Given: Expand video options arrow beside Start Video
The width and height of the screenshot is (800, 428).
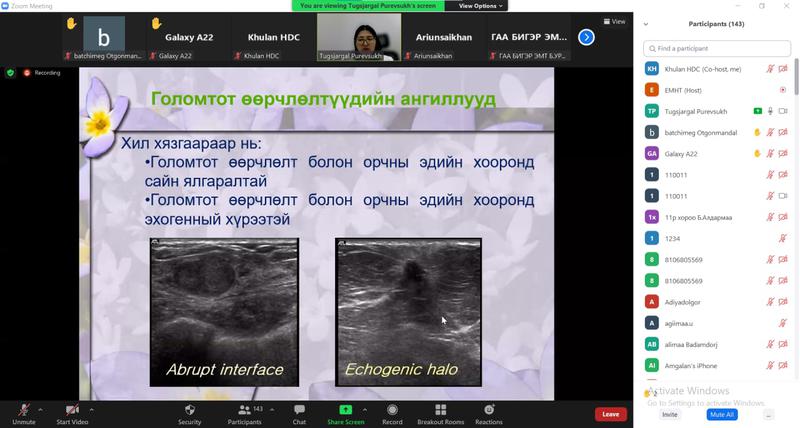Looking at the screenshot, I should point(91,410).
